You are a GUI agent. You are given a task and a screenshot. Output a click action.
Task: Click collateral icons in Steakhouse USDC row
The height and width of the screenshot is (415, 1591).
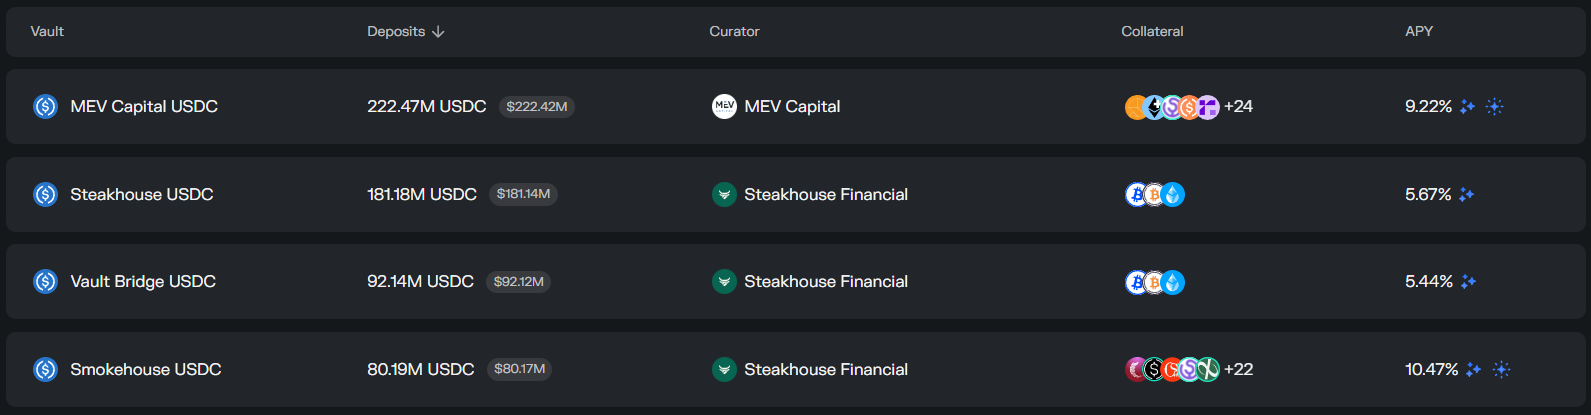pos(1154,195)
